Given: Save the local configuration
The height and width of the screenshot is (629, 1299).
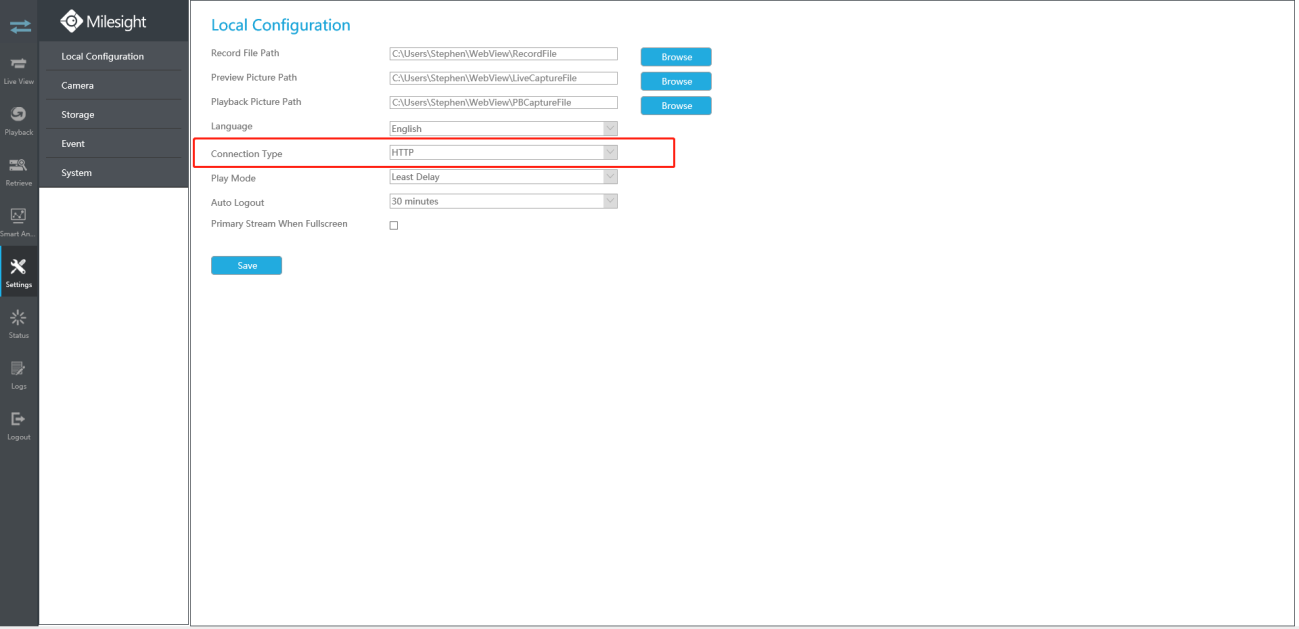Looking at the screenshot, I should coord(246,265).
